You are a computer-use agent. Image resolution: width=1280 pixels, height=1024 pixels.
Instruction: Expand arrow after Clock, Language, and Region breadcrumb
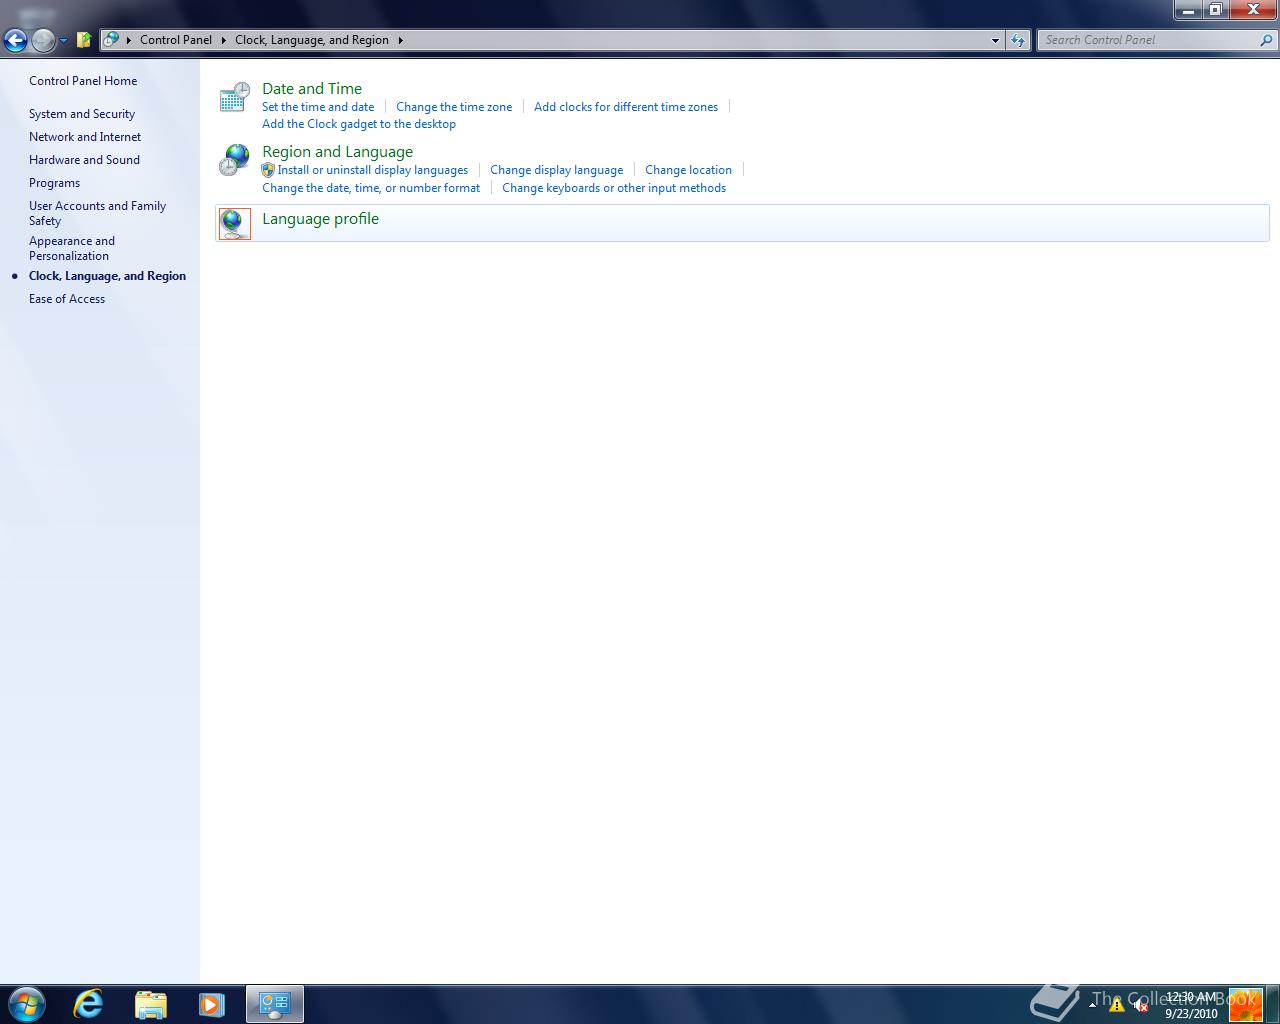[x=400, y=40]
